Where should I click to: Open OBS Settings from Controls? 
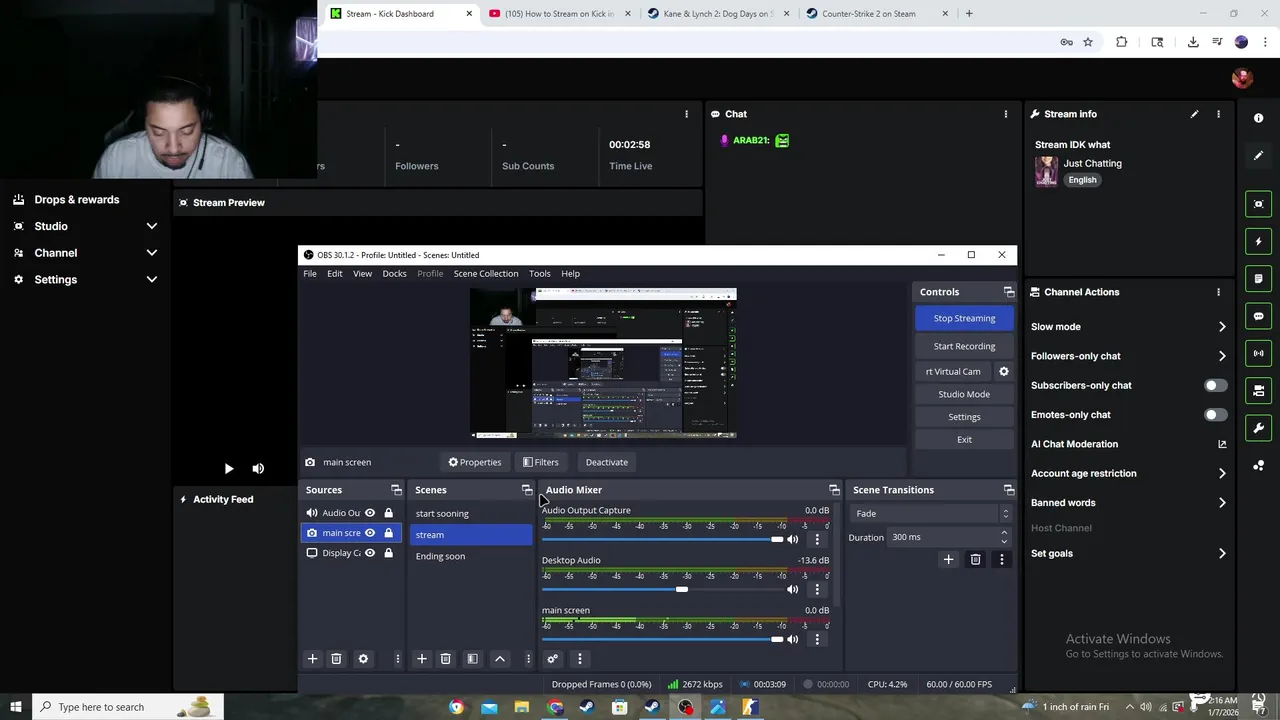pos(964,417)
